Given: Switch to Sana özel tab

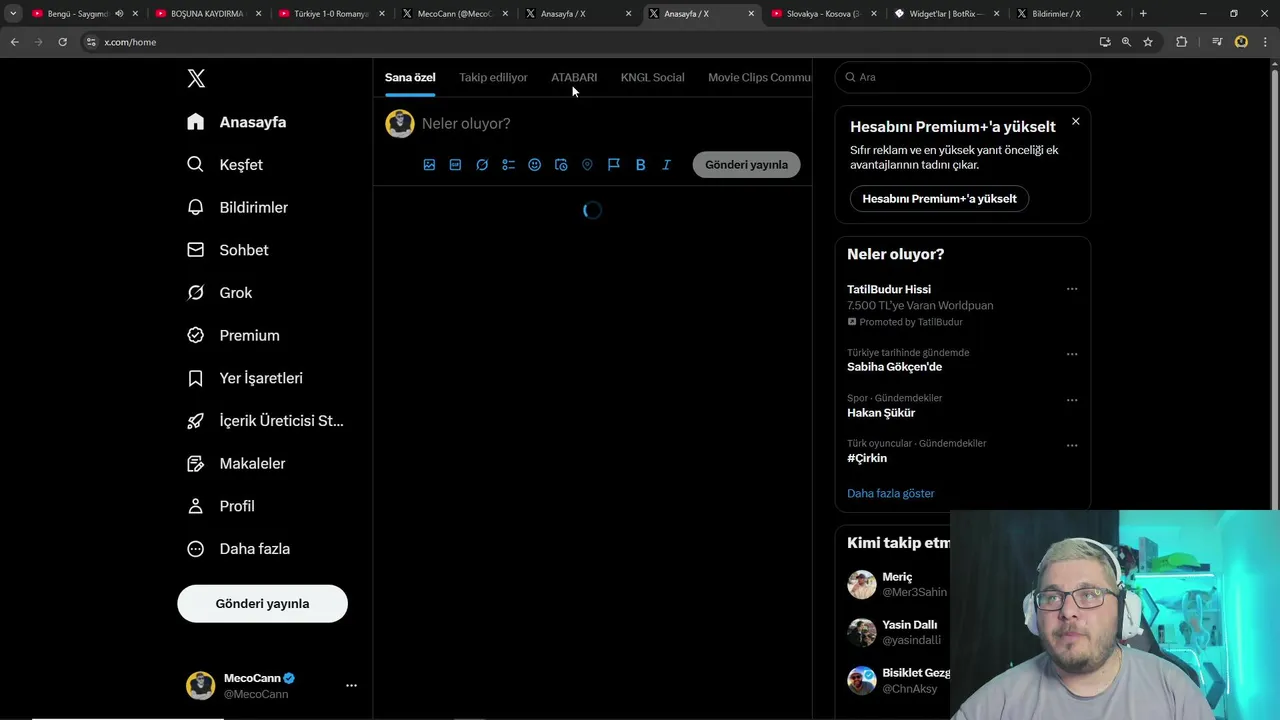Looking at the screenshot, I should coord(410,77).
